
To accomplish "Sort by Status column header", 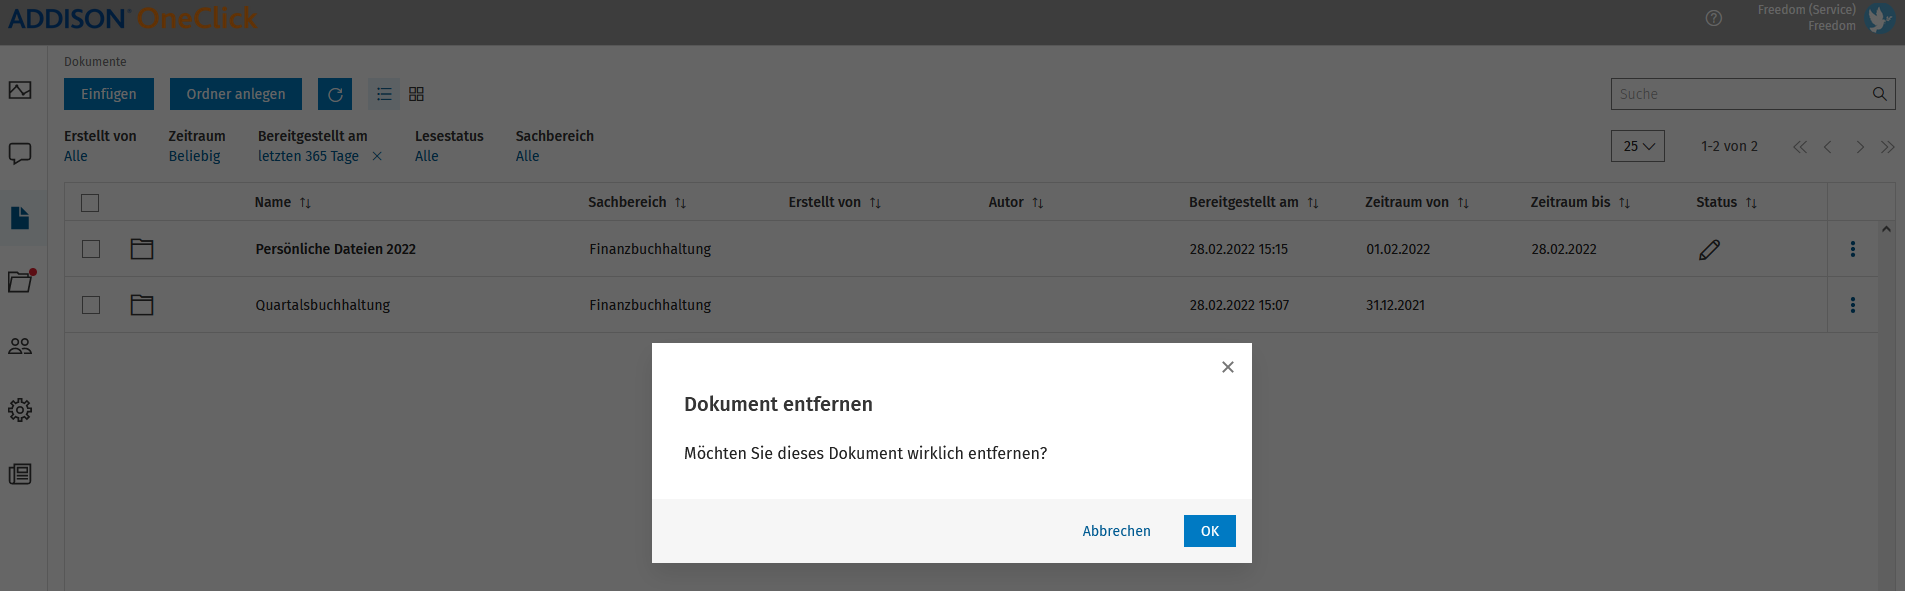I will 1727,202.
